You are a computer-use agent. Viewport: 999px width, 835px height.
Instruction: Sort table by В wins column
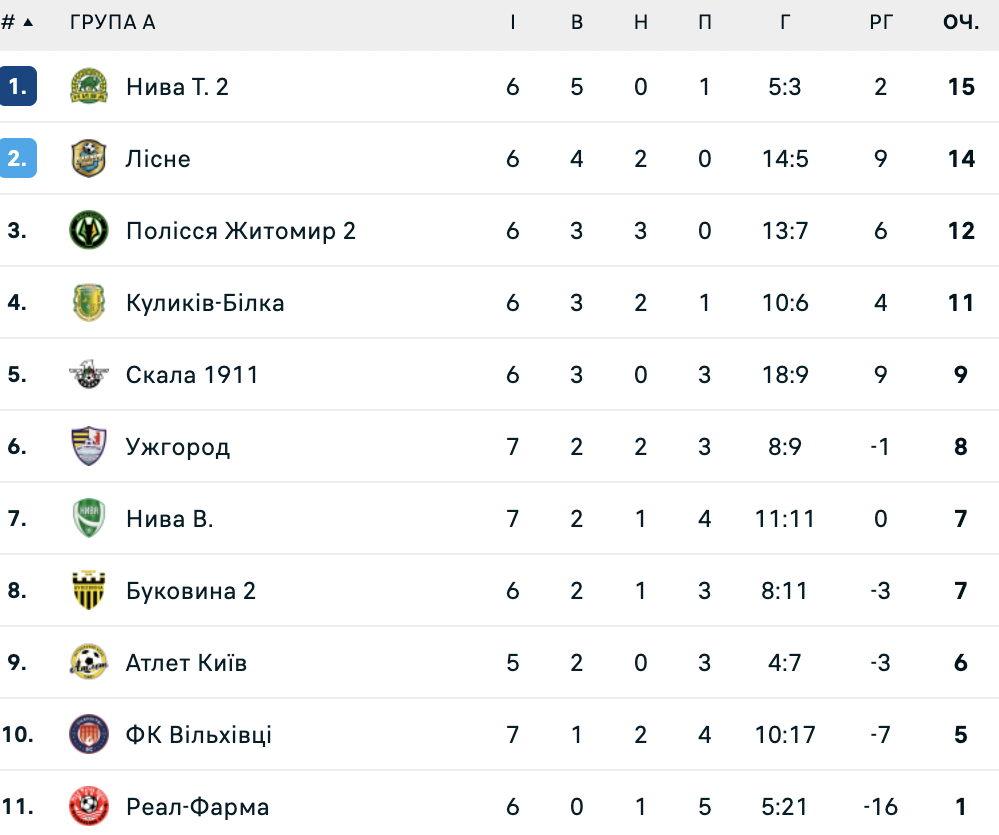pos(577,22)
